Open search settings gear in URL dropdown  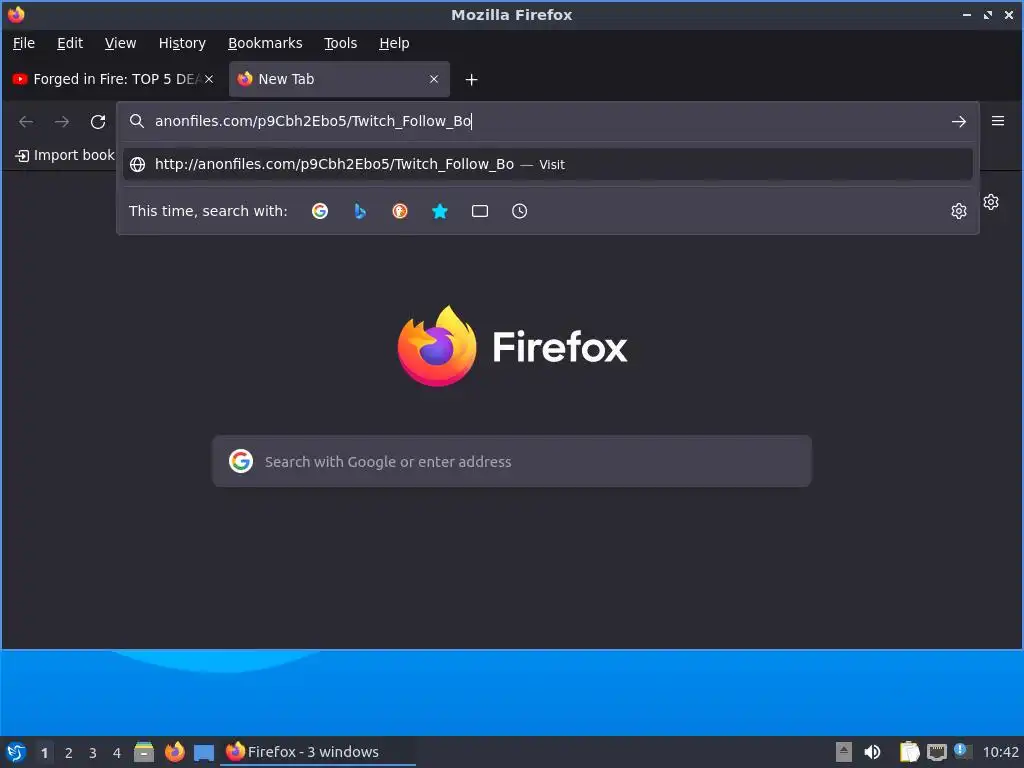click(x=959, y=211)
